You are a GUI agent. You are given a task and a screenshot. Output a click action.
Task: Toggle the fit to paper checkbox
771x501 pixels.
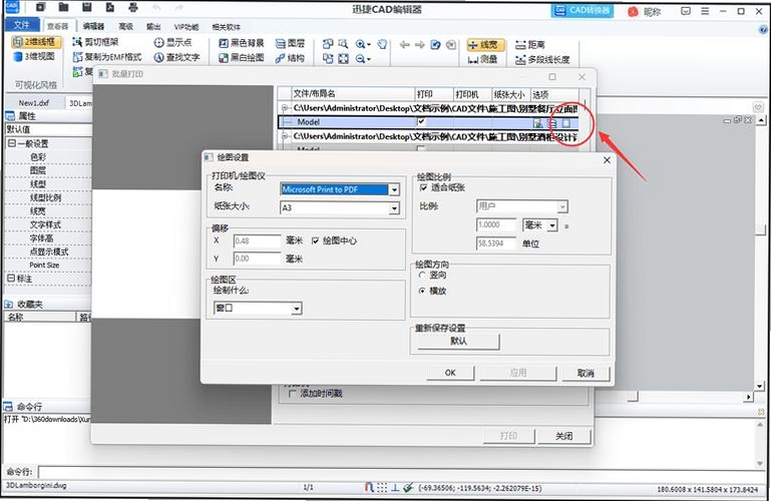click(423, 188)
